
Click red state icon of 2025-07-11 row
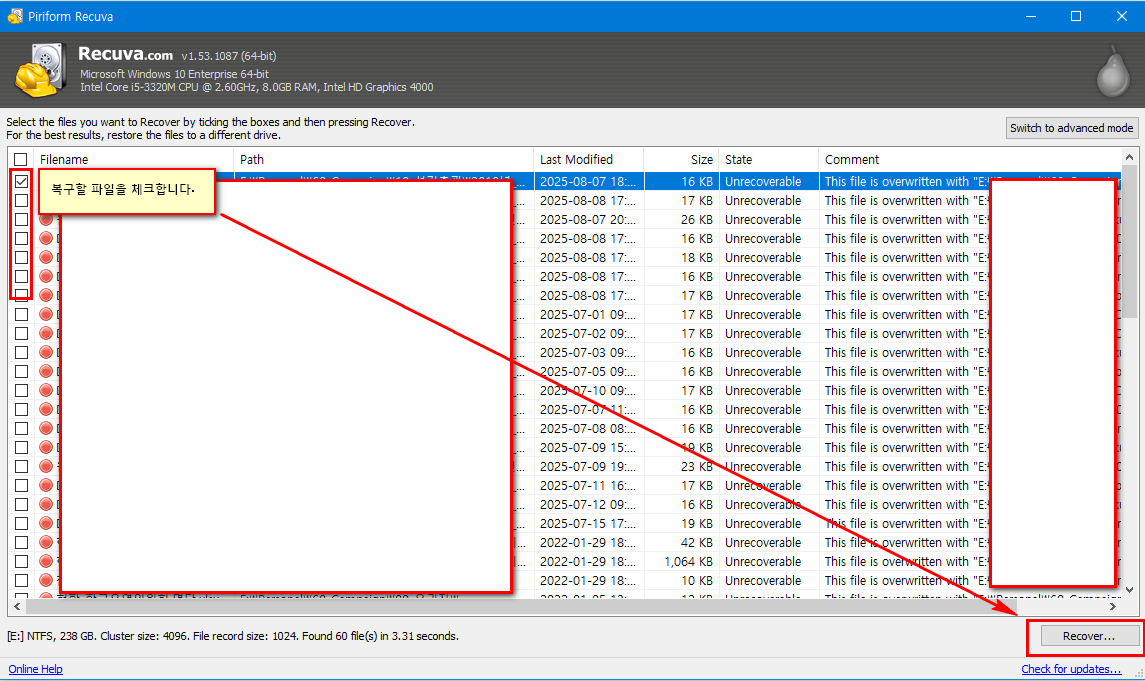47,485
